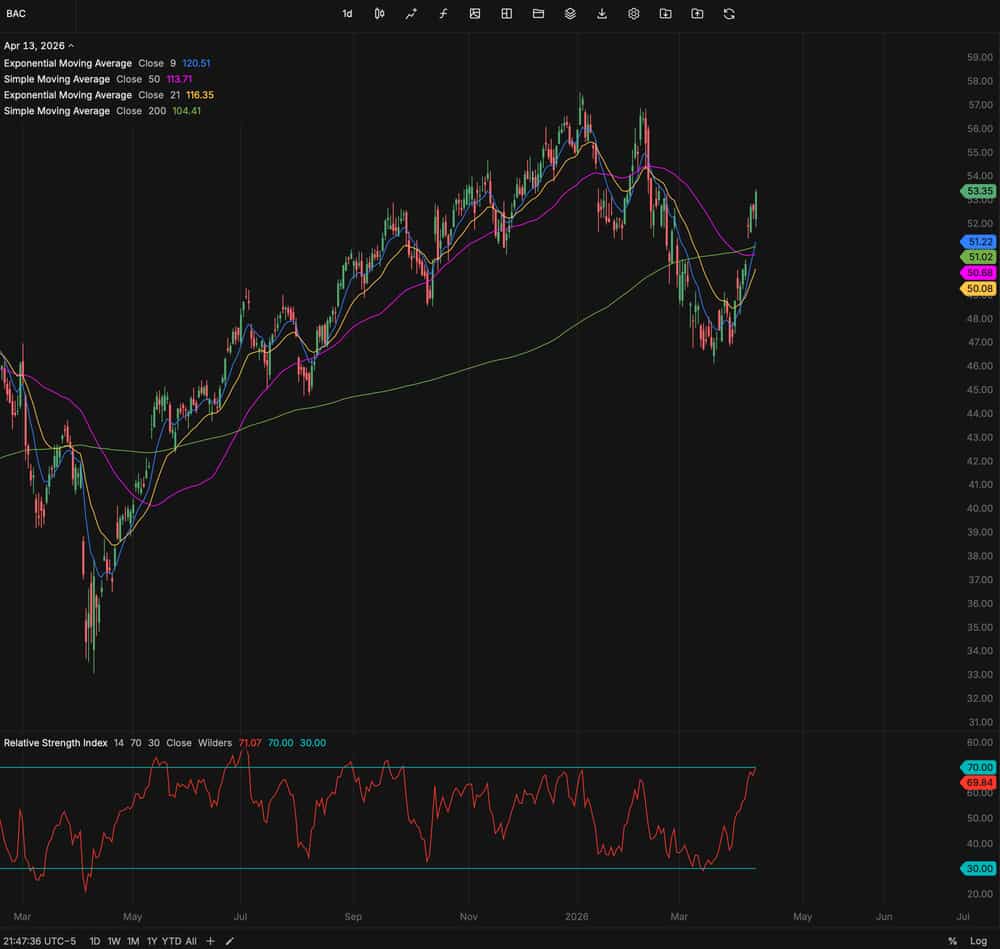Set range to YTD
1000x949 pixels.
171,941
